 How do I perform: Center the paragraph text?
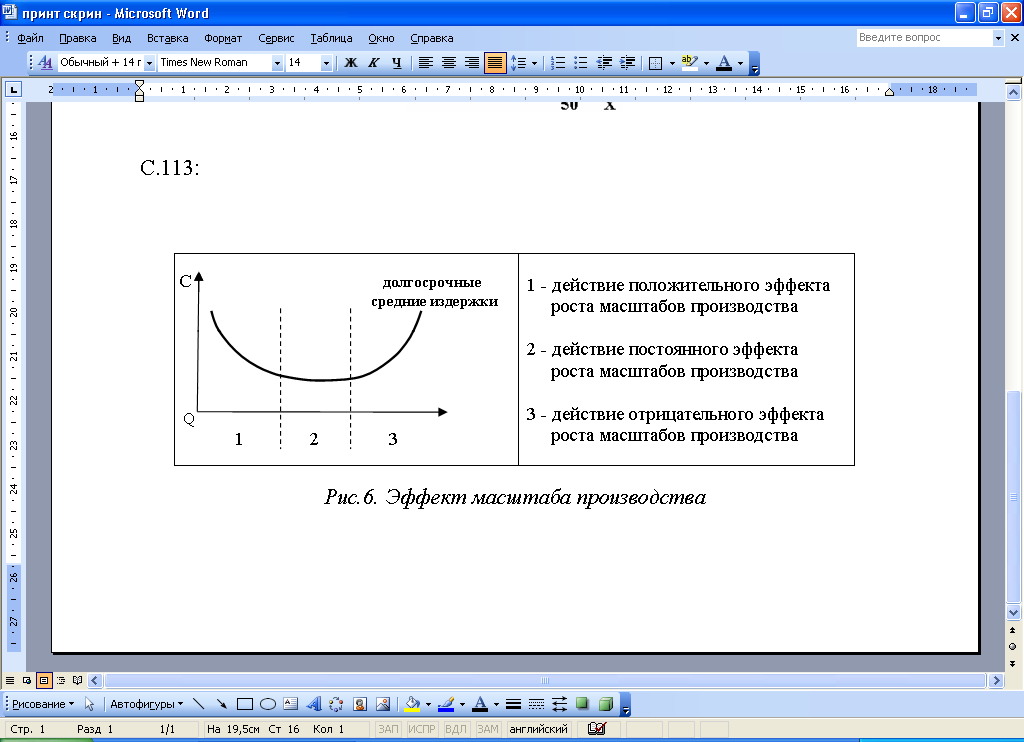[449, 63]
